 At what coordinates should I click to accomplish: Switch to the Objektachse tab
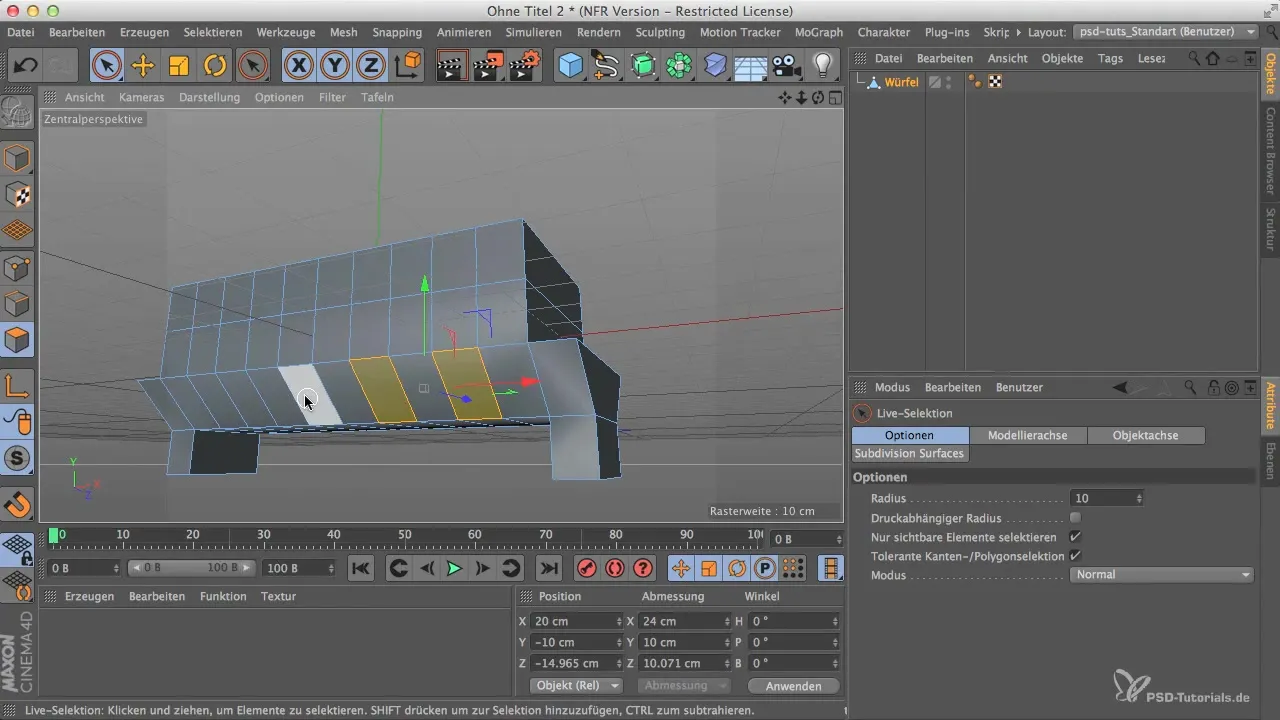pyautogui.click(x=1145, y=435)
